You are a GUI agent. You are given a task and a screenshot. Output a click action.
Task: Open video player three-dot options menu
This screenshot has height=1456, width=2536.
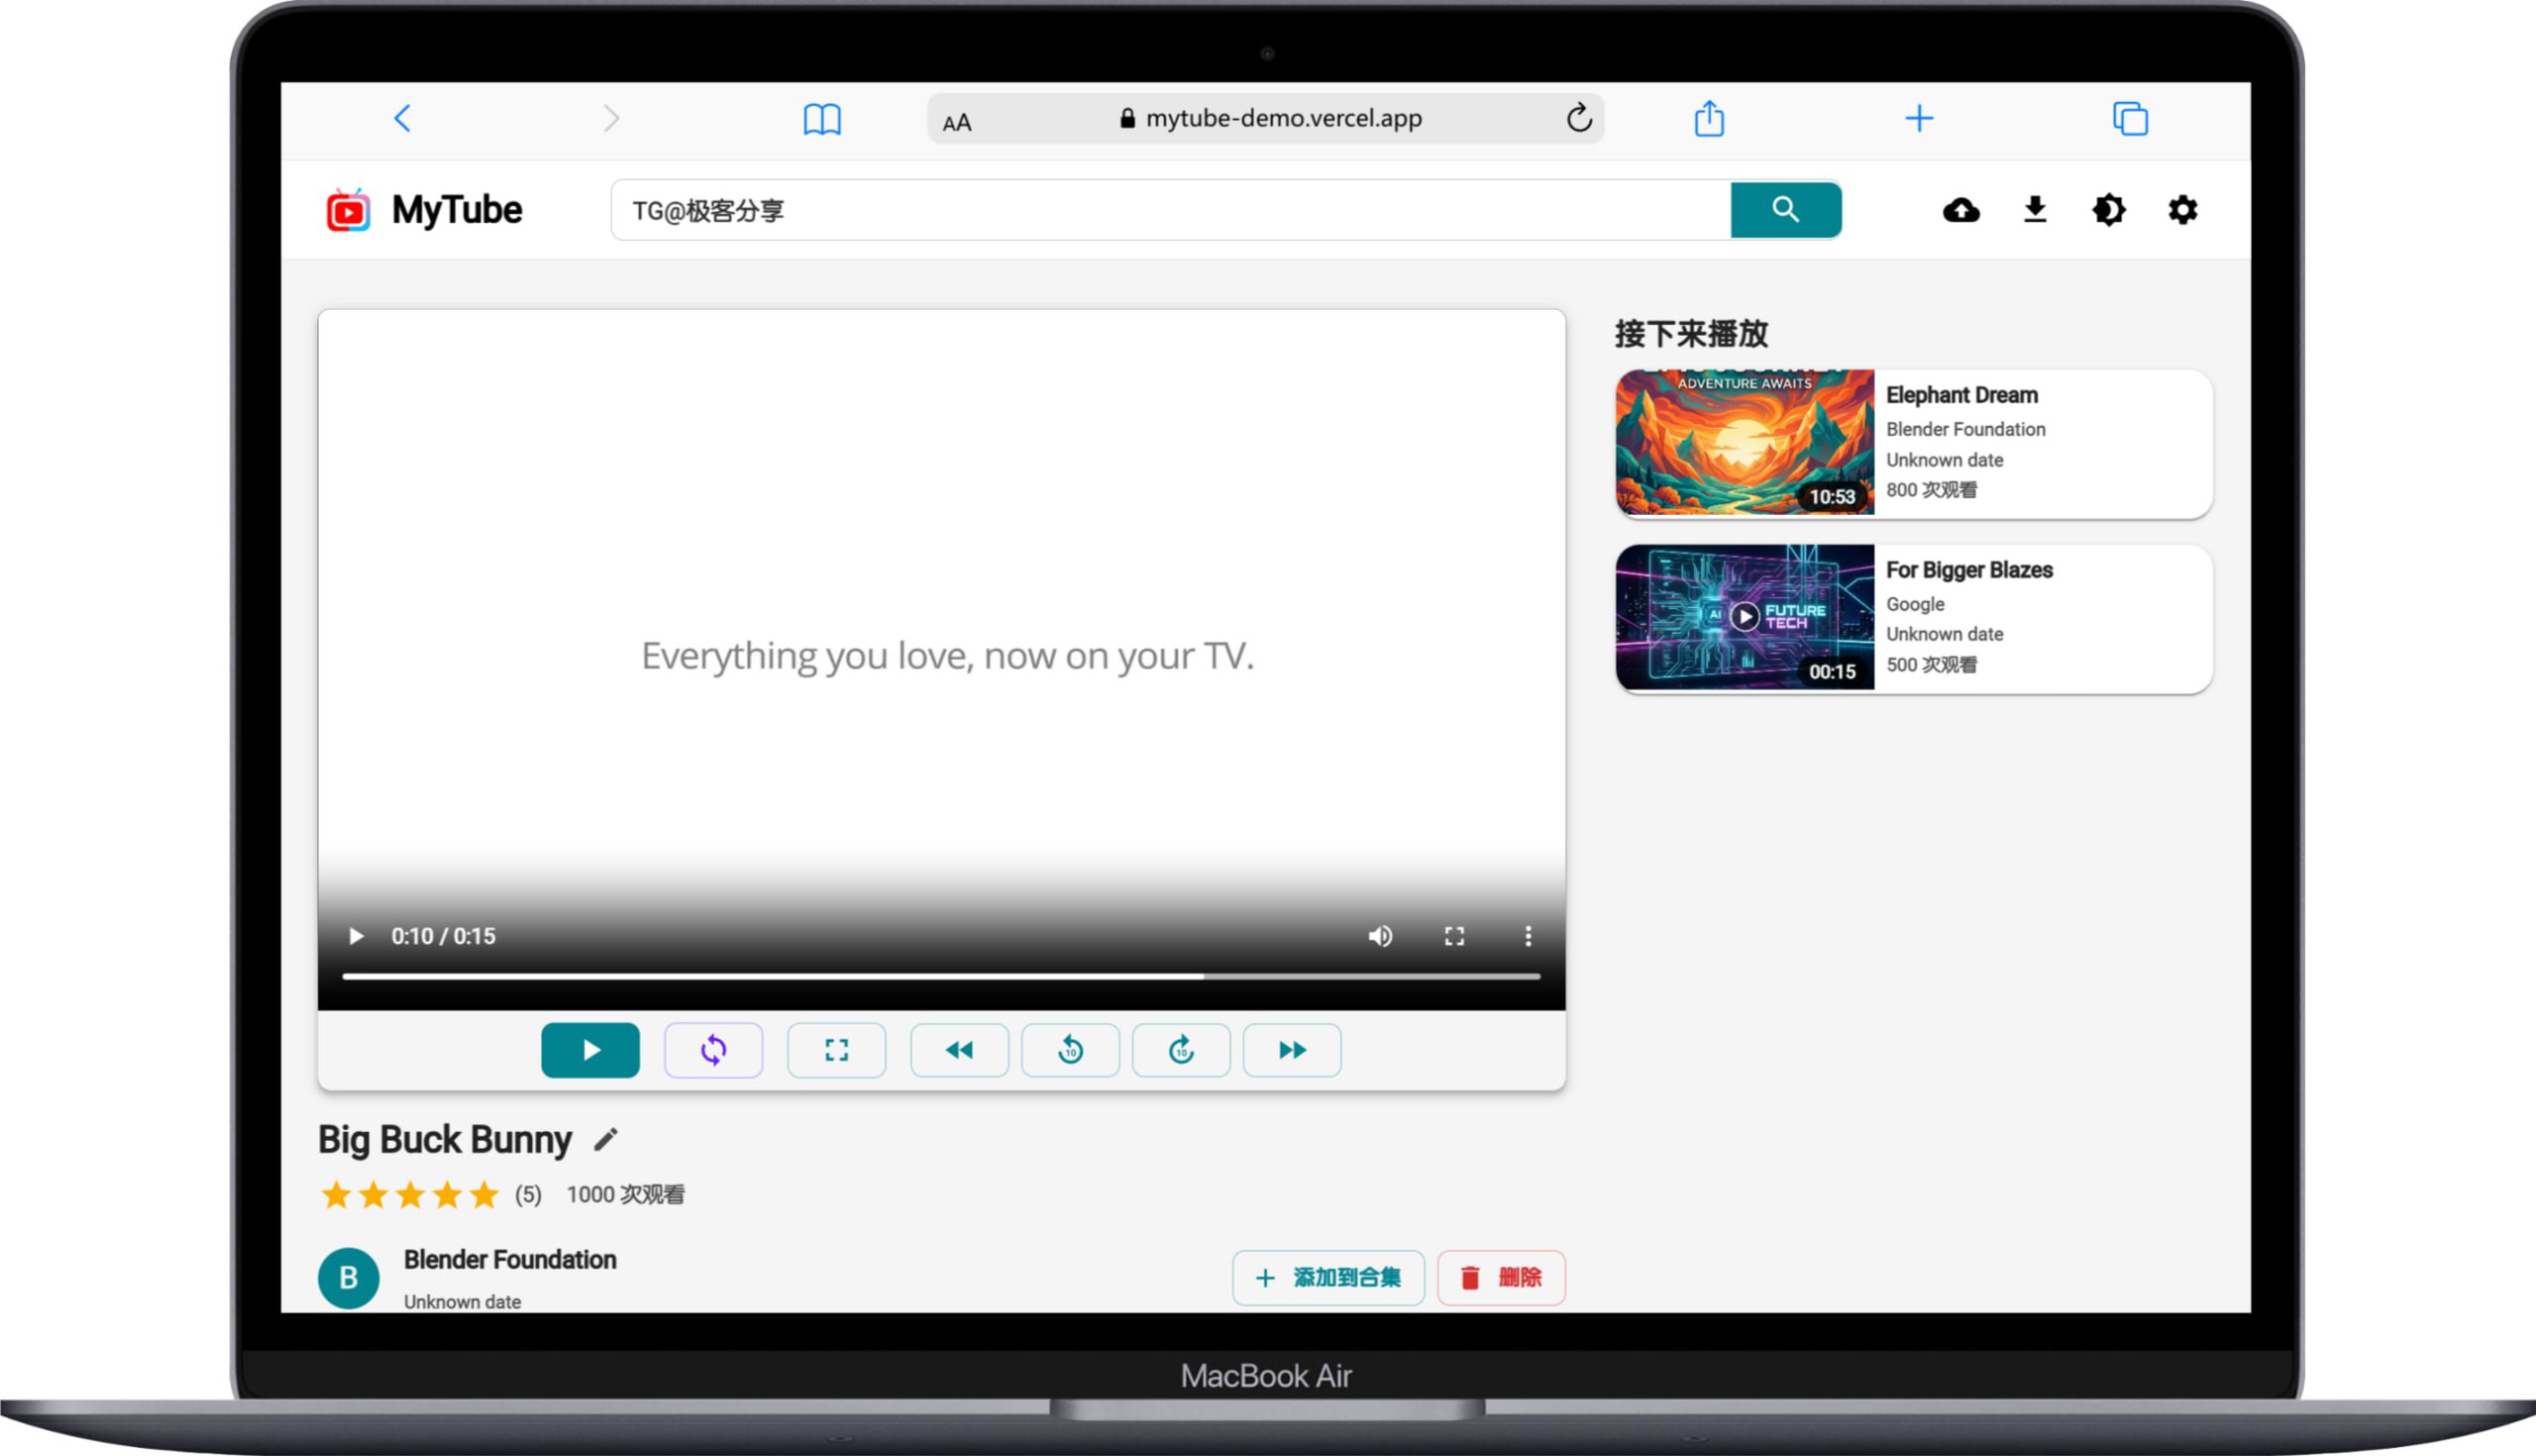coord(1527,936)
